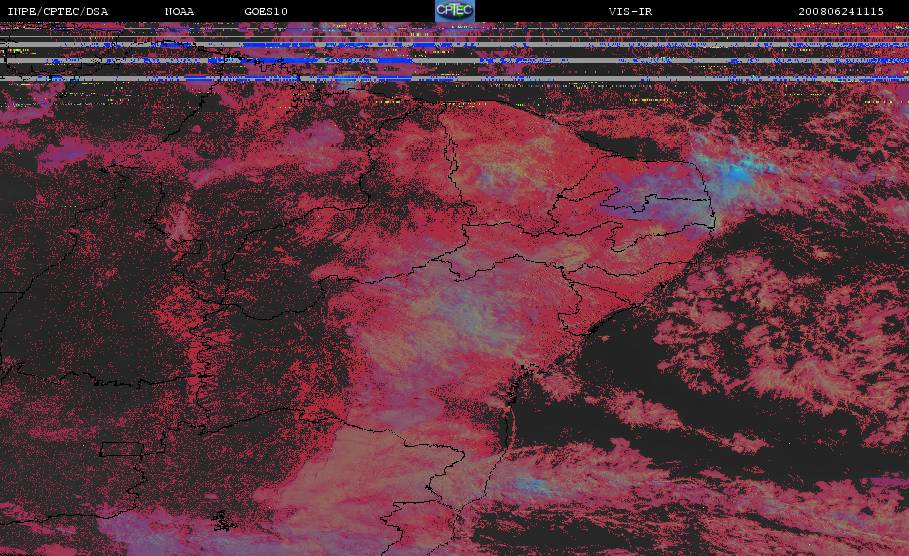
Task: Click the VIS-IR channel label
Action: click(630, 12)
